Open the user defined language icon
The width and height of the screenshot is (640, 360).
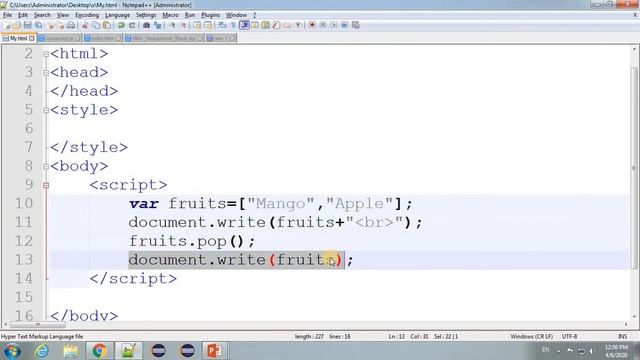(x=255, y=25)
